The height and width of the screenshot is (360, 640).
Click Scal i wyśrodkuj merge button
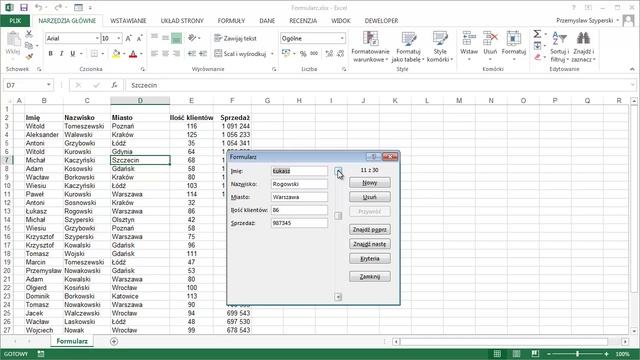pos(240,53)
